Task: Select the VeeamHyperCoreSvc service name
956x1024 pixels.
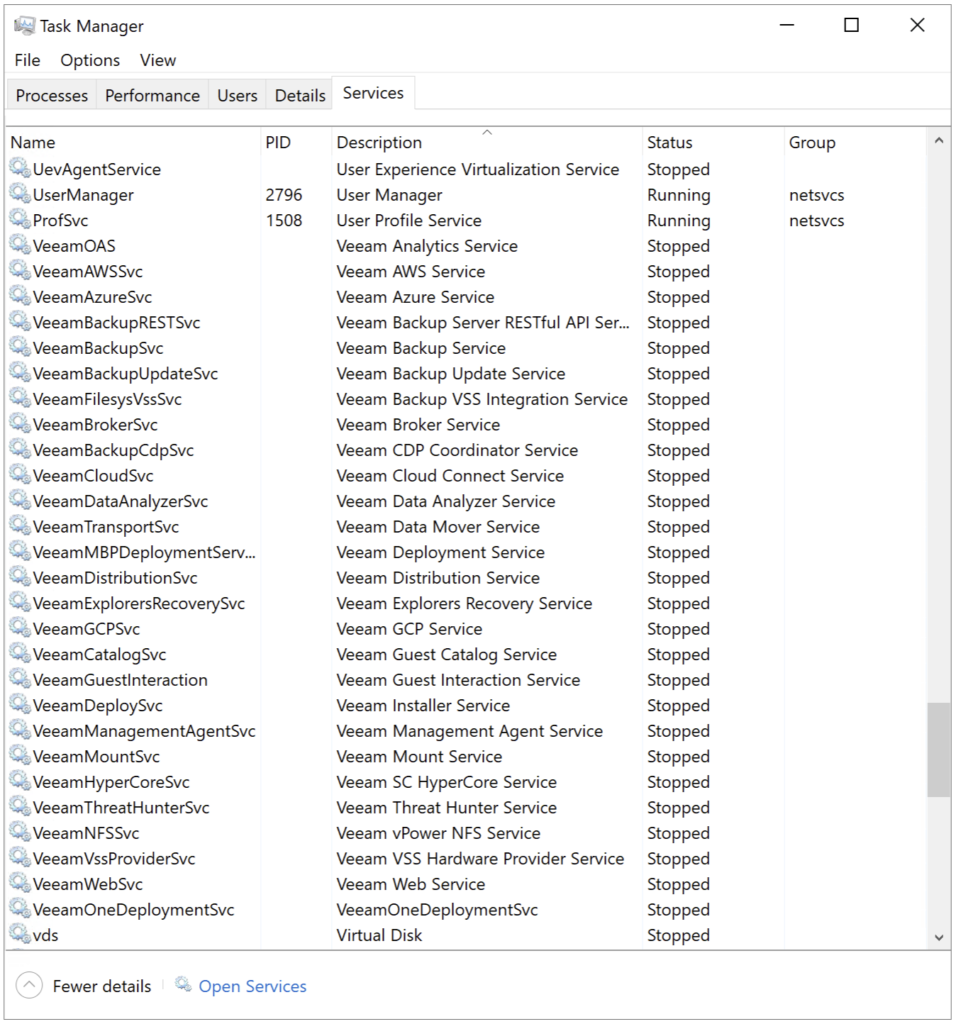Action: tap(111, 782)
